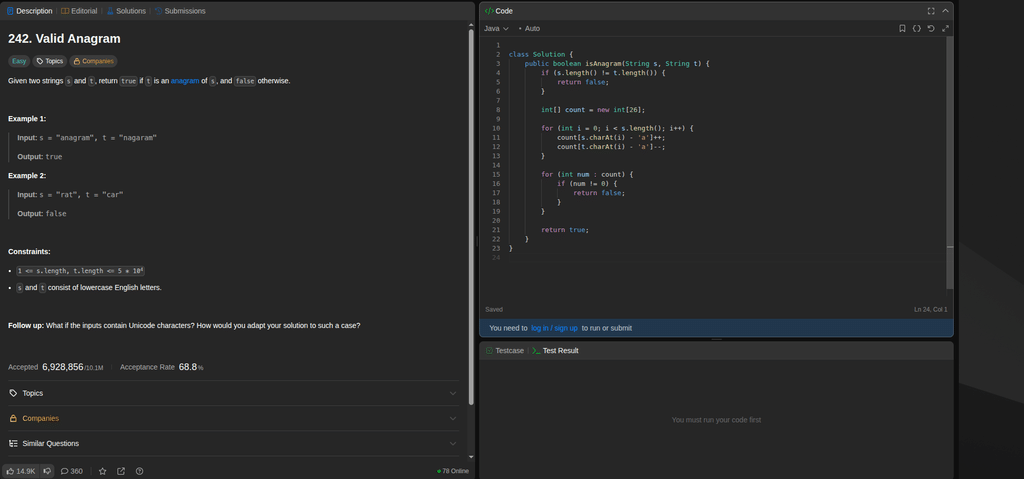The width and height of the screenshot is (1024, 479).
Task: Click the Companies tag below the title
Action: coord(93,61)
